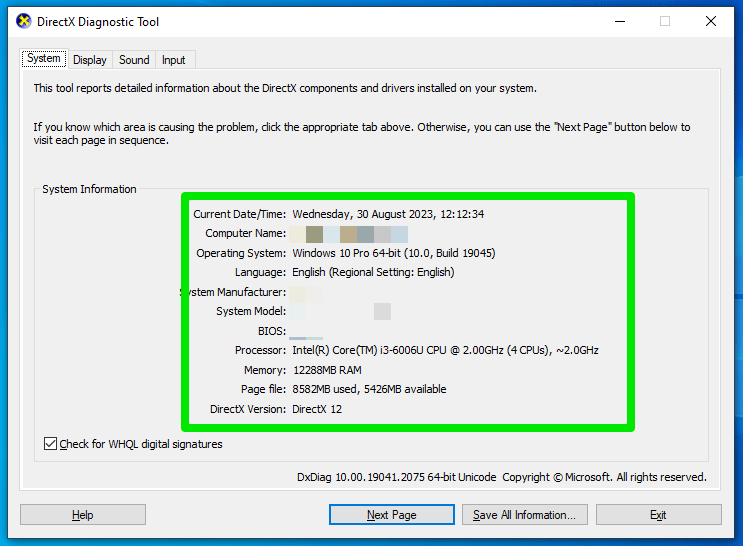Click the date value Wednesday, 30 August 2023

(x=388, y=214)
